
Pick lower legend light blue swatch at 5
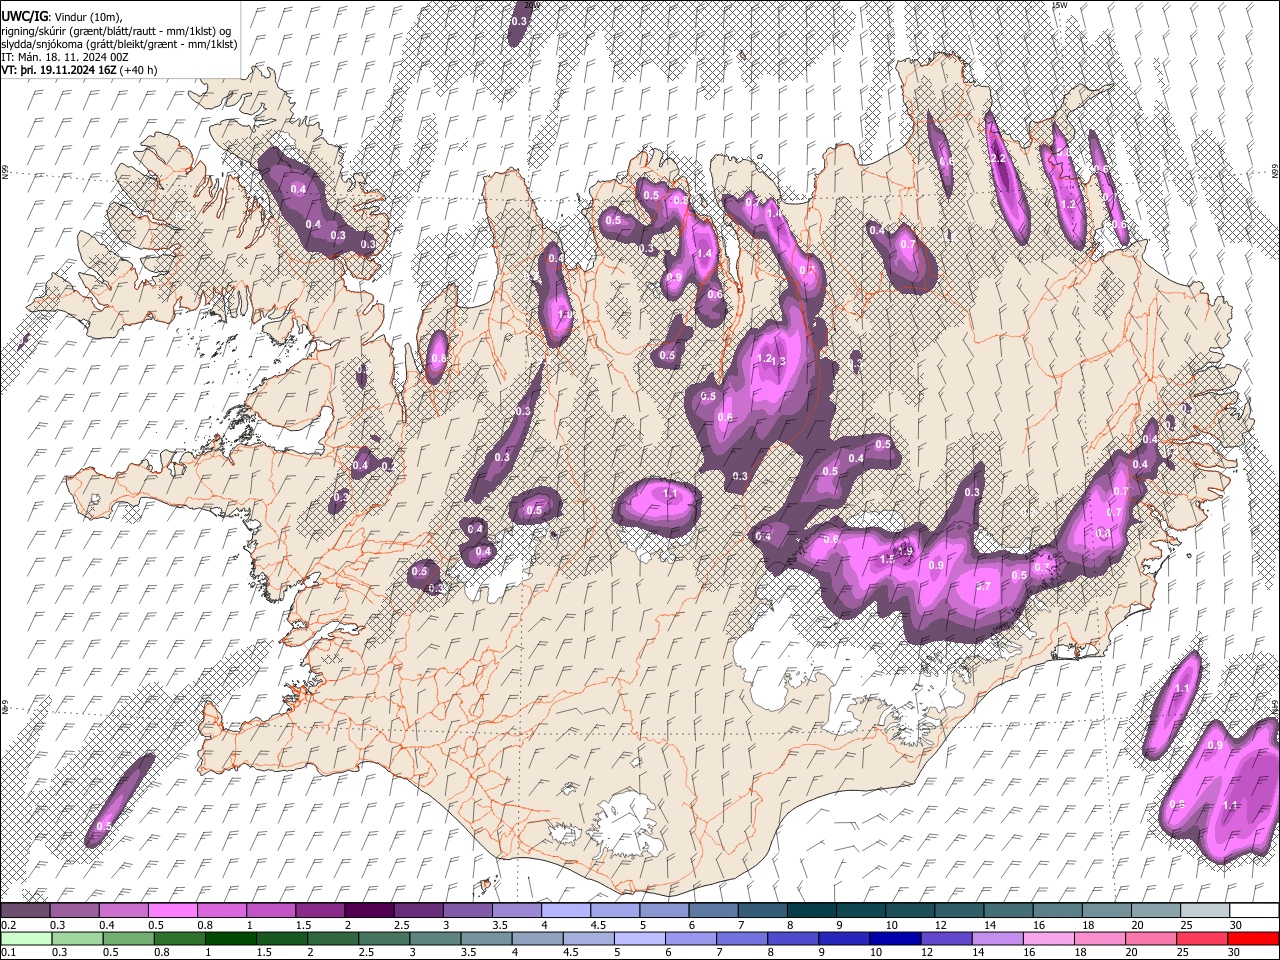pos(638,939)
